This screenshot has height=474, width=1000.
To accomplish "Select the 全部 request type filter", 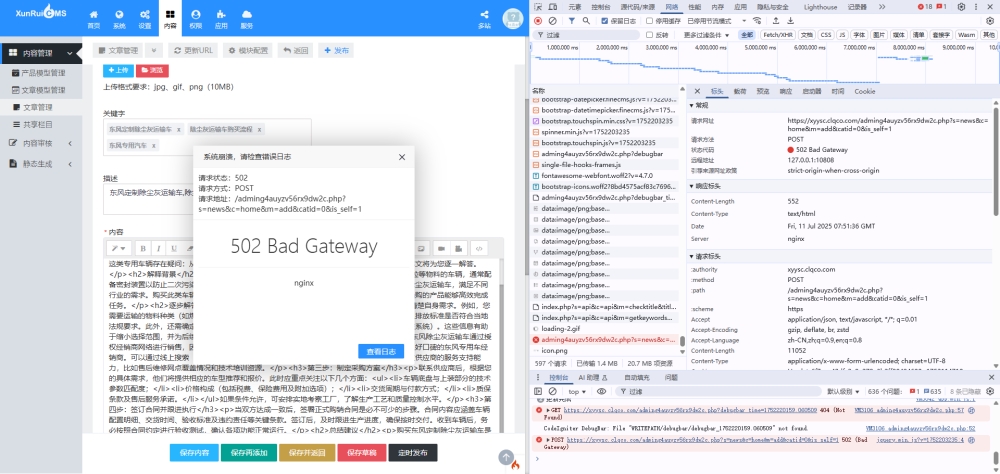I will [747, 35].
